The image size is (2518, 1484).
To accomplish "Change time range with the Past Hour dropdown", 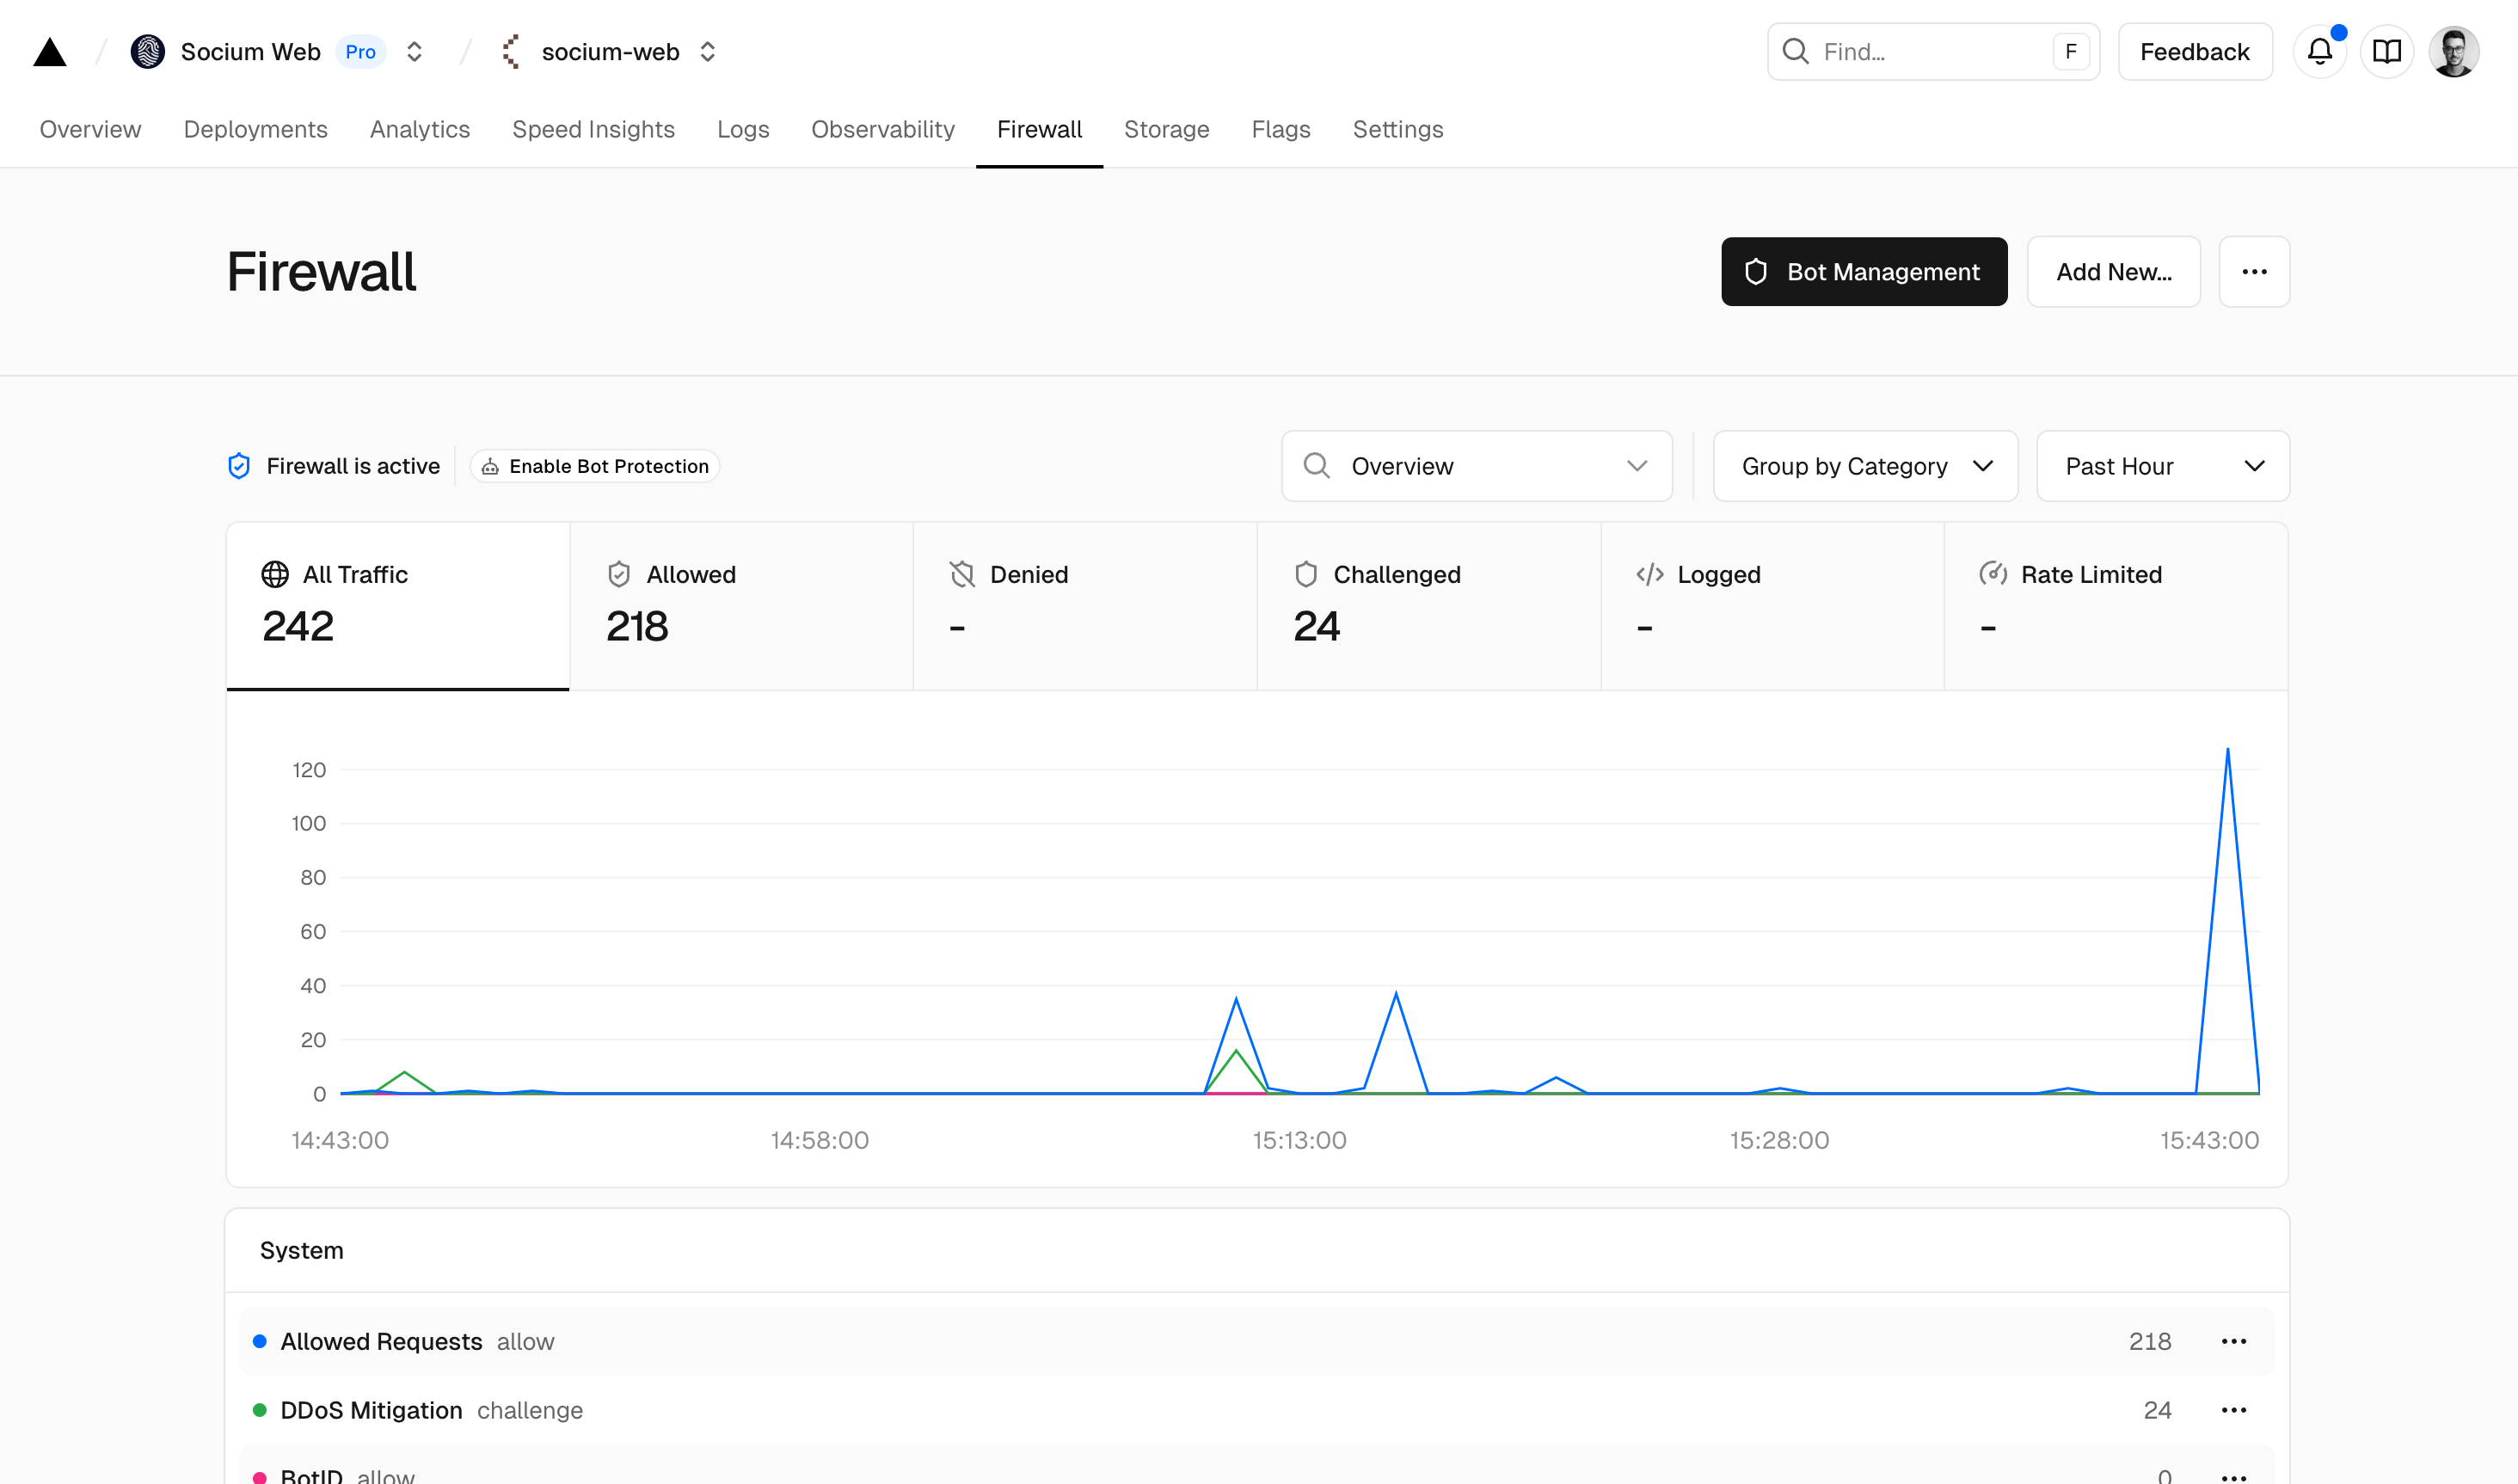I will click(x=2162, y=465).
